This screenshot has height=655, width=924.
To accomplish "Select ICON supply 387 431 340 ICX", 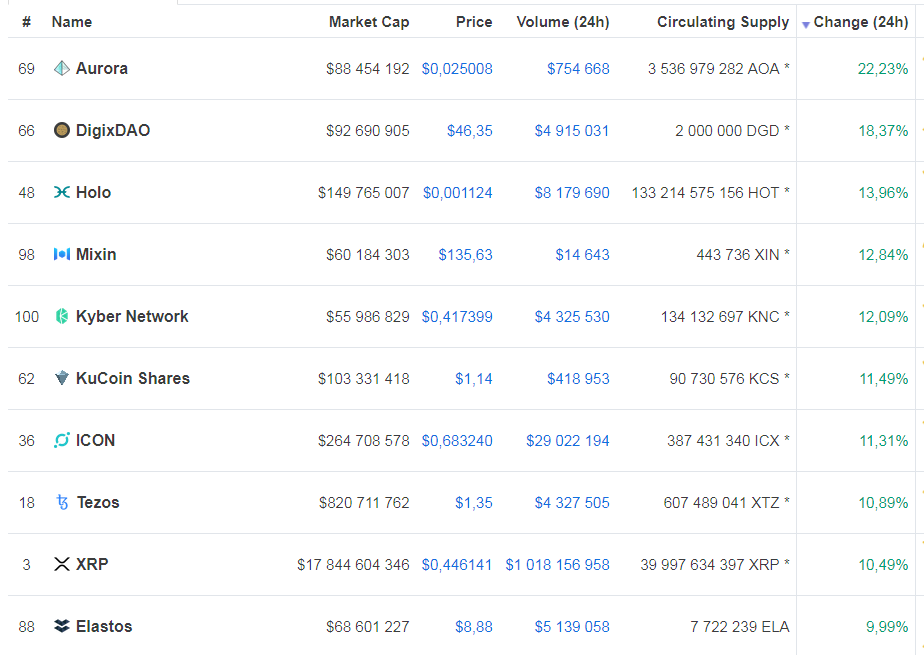I will [x=723, y=441].
